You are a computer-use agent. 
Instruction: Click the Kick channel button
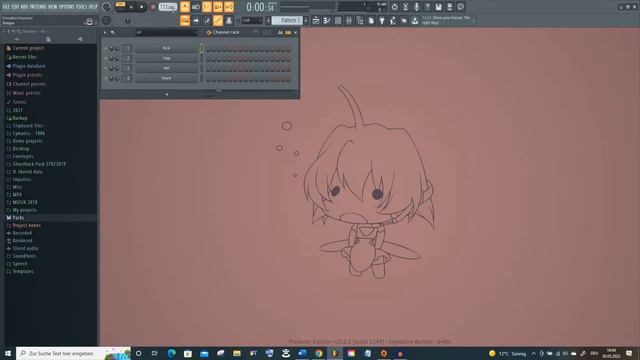coord(166,49)
